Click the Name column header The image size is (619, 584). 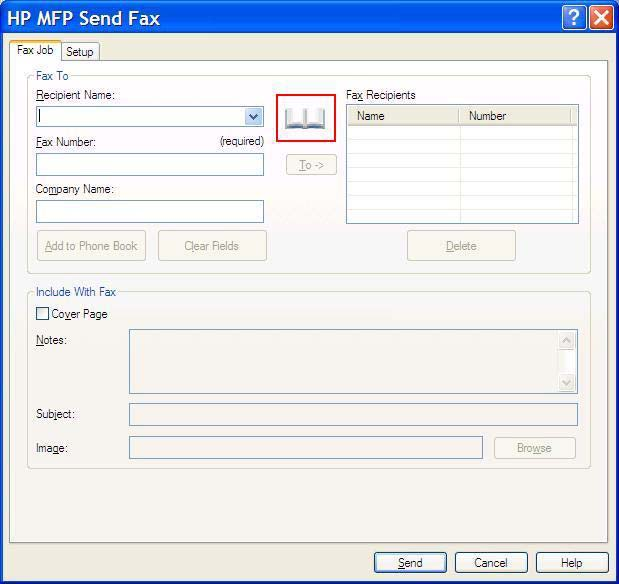(x=403, y=116)
